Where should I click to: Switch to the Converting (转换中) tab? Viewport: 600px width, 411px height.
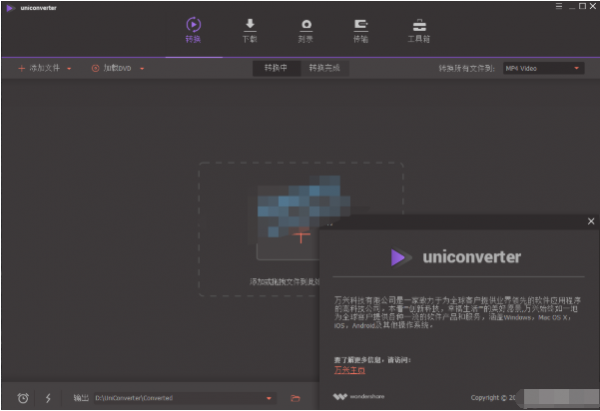[x=276, y=68]
